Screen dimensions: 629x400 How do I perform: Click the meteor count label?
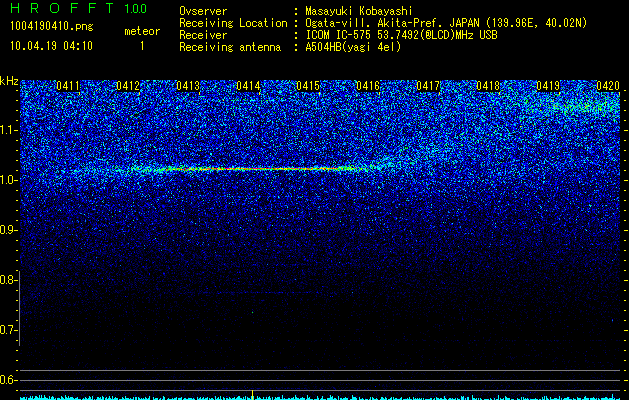click(x=142, y=31)
